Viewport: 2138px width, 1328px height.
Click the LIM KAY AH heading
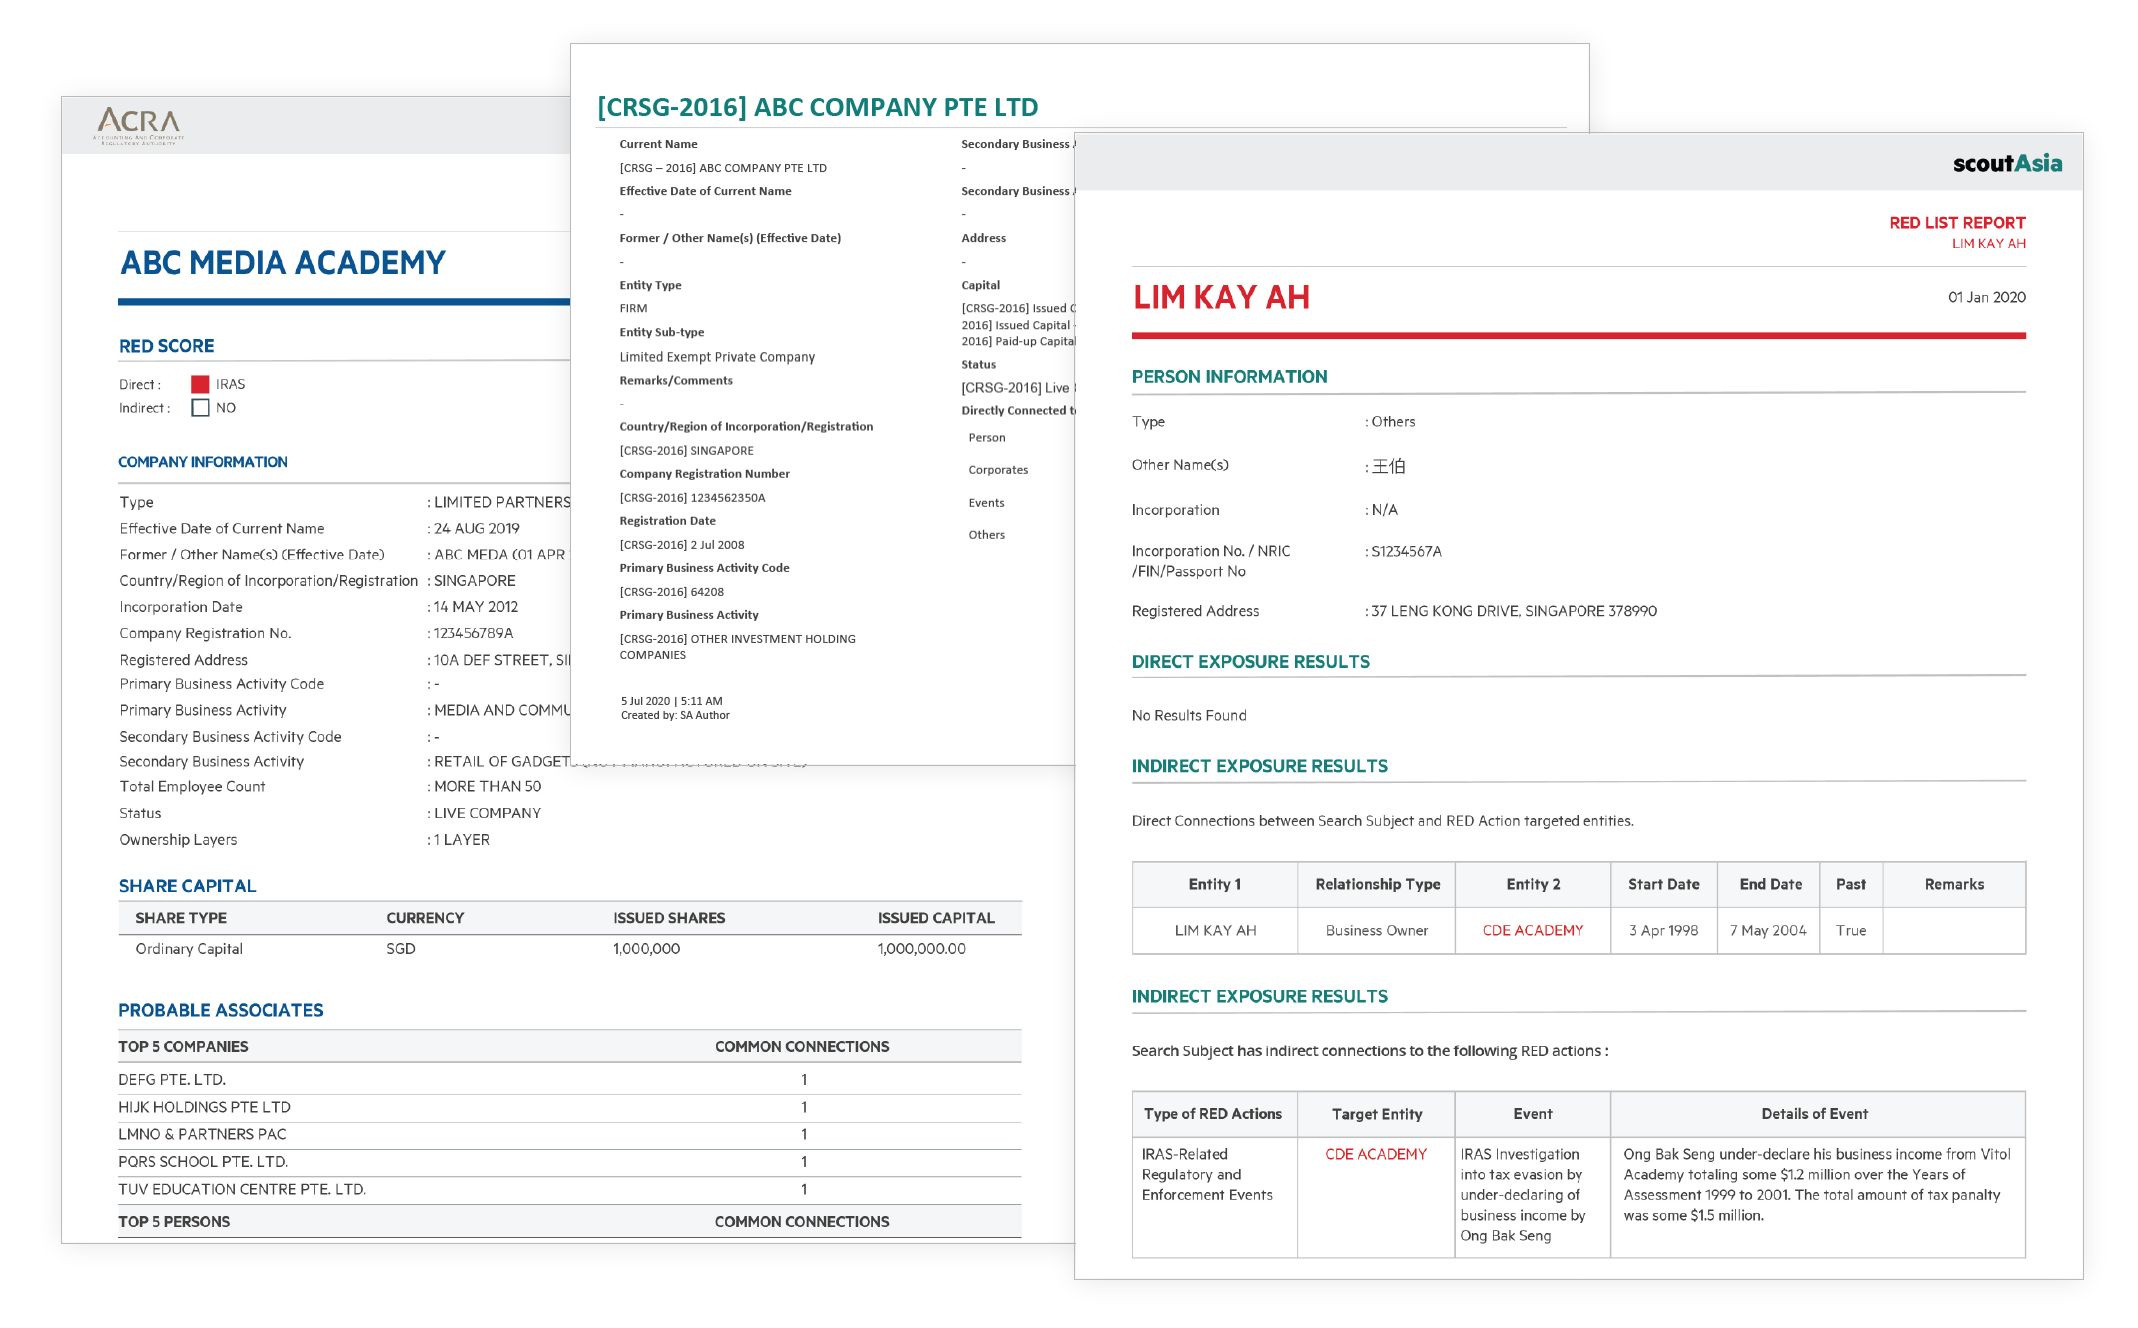[1220, 298]
